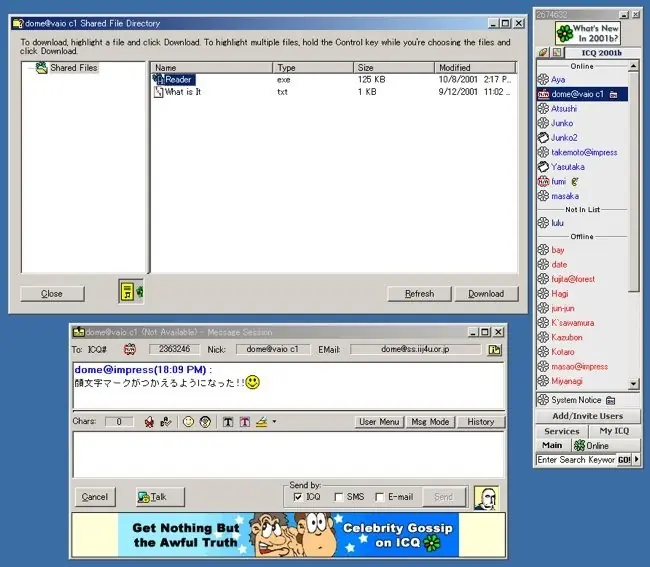Viewport: 650px width, 567px height.
Task: Click contact list scroll down arrow
Action: tap(633, 384)
